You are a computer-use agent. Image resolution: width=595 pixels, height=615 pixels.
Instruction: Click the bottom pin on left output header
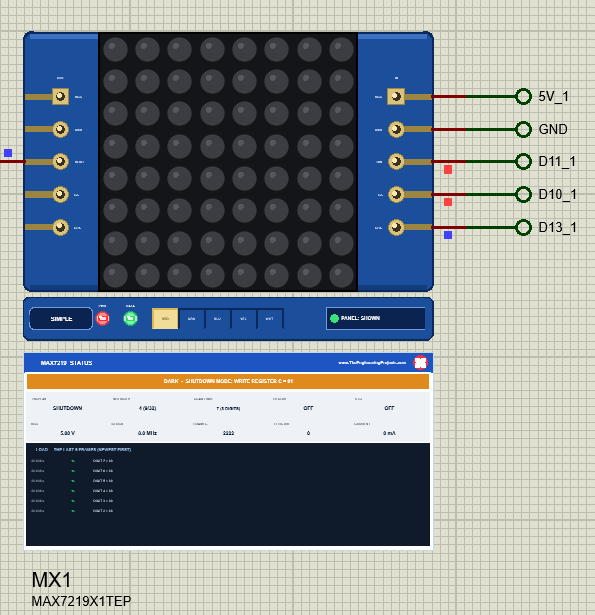click(x=60, y=227)
